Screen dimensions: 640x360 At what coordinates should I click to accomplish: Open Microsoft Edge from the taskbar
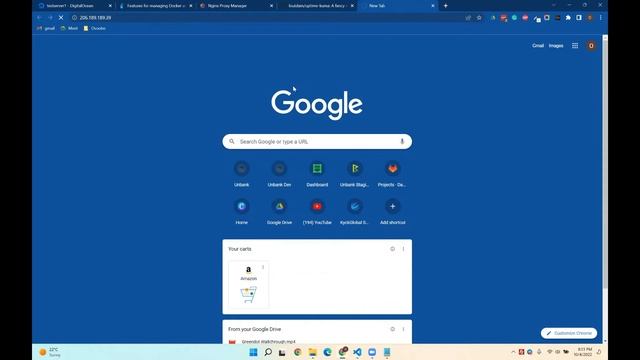[x=327, y=352]
